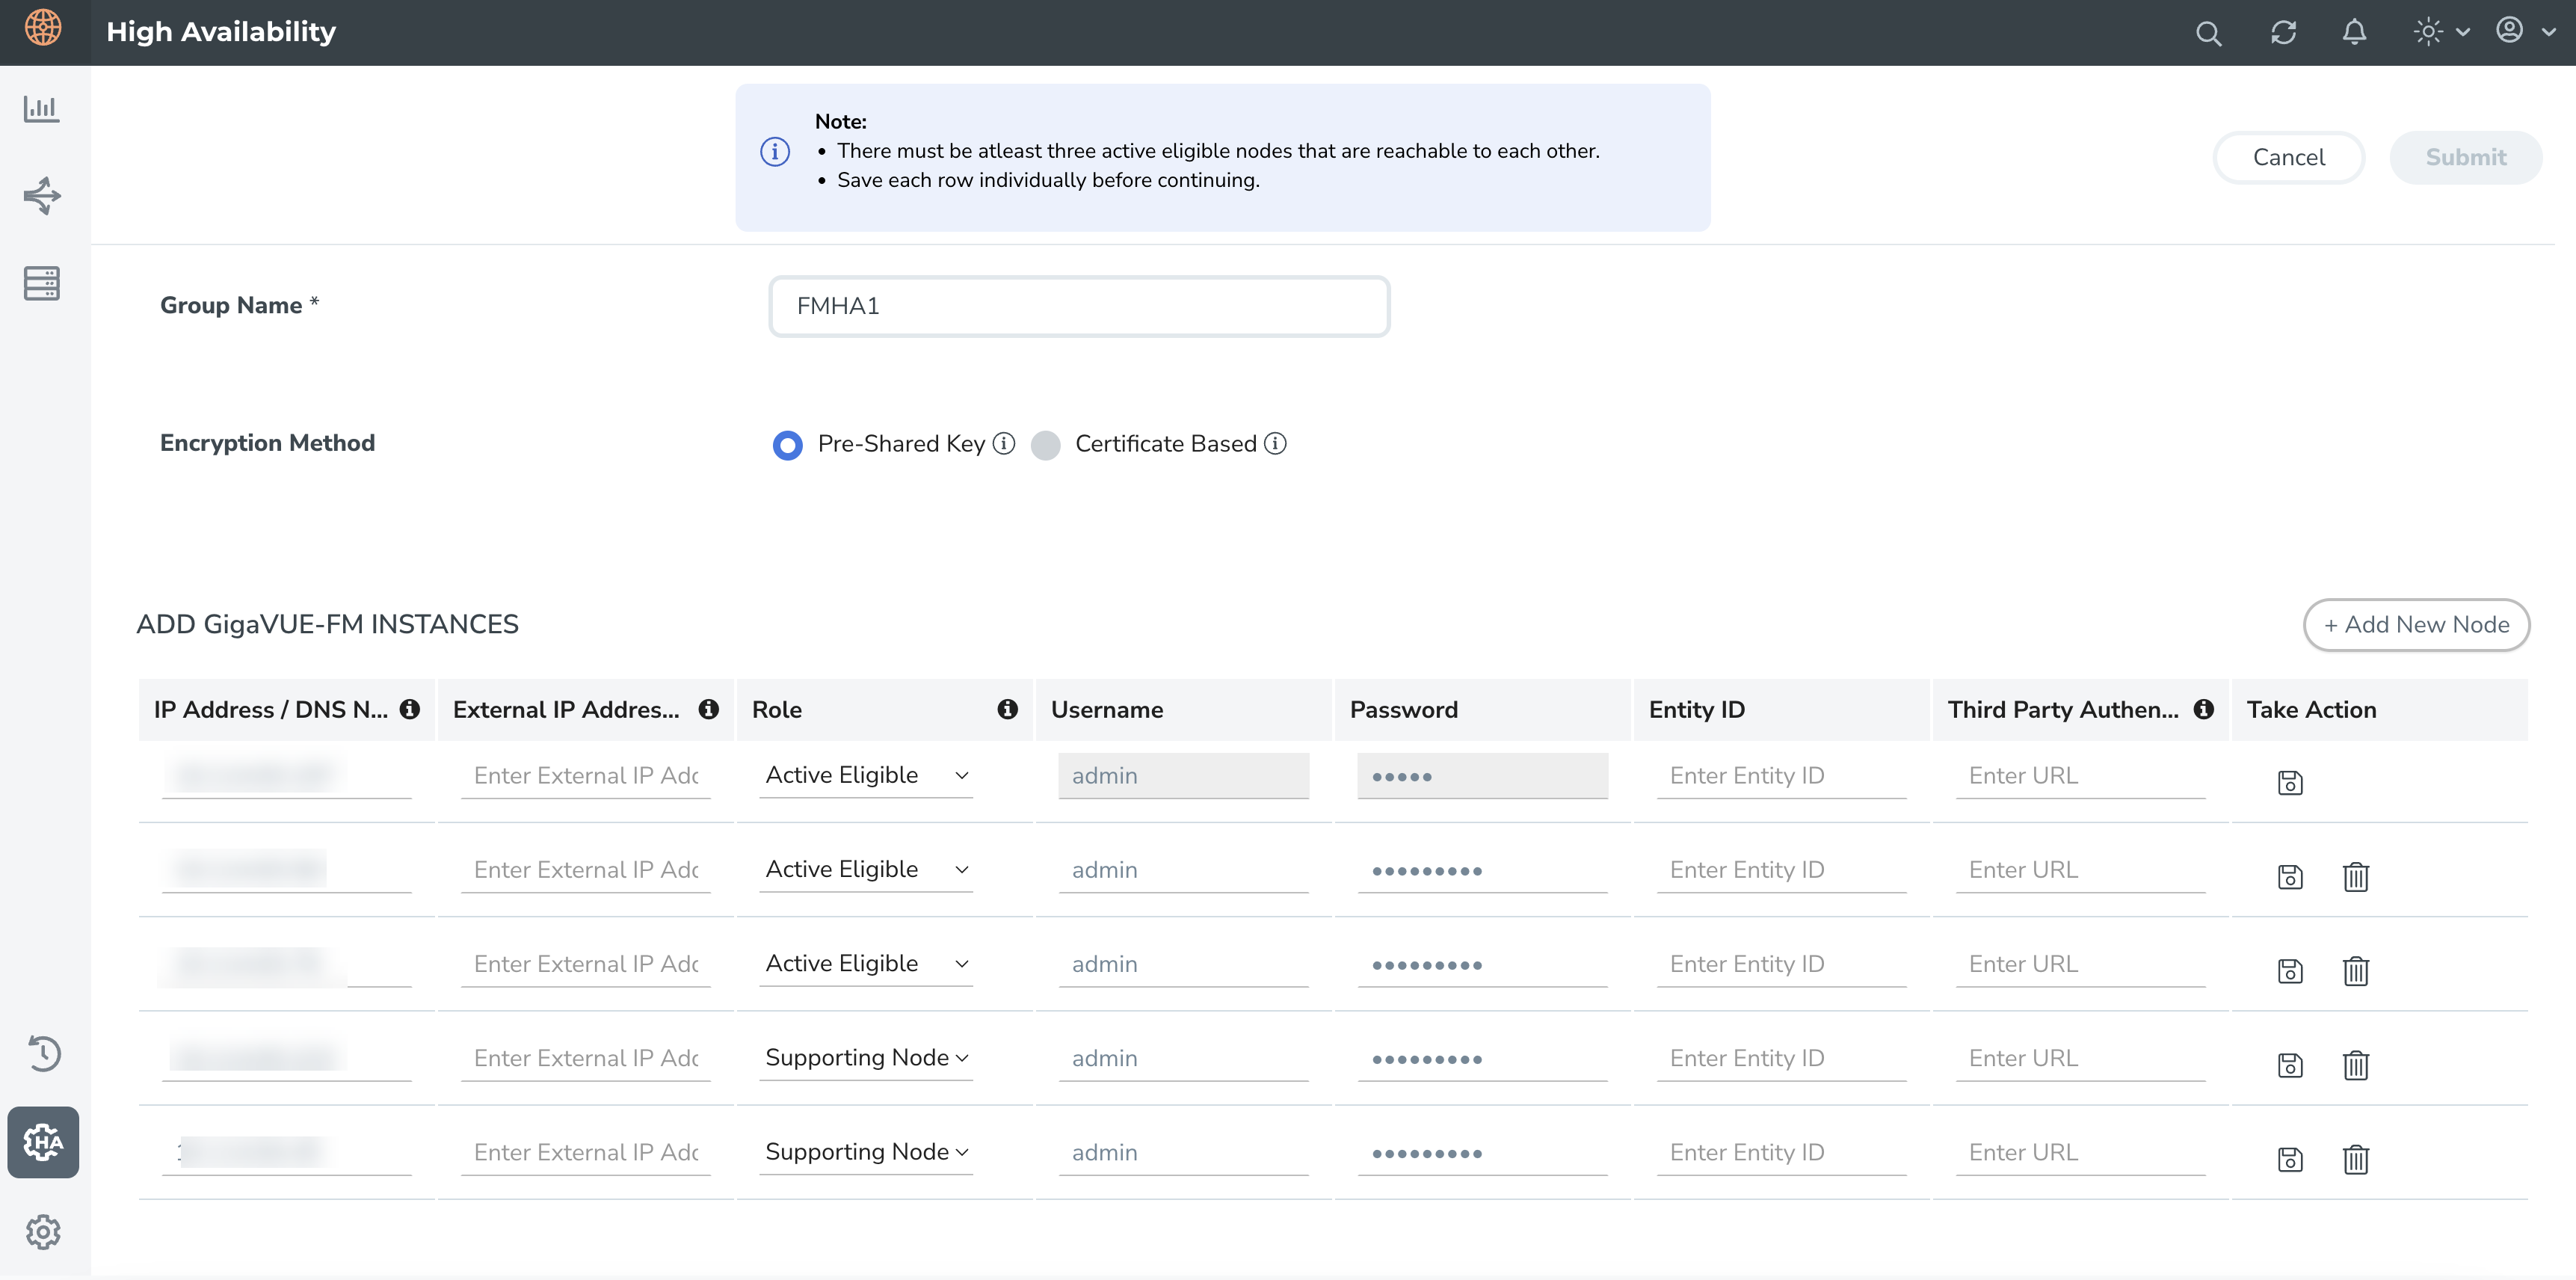Open the history clock sidebar icon

(x=43, y=1054)
